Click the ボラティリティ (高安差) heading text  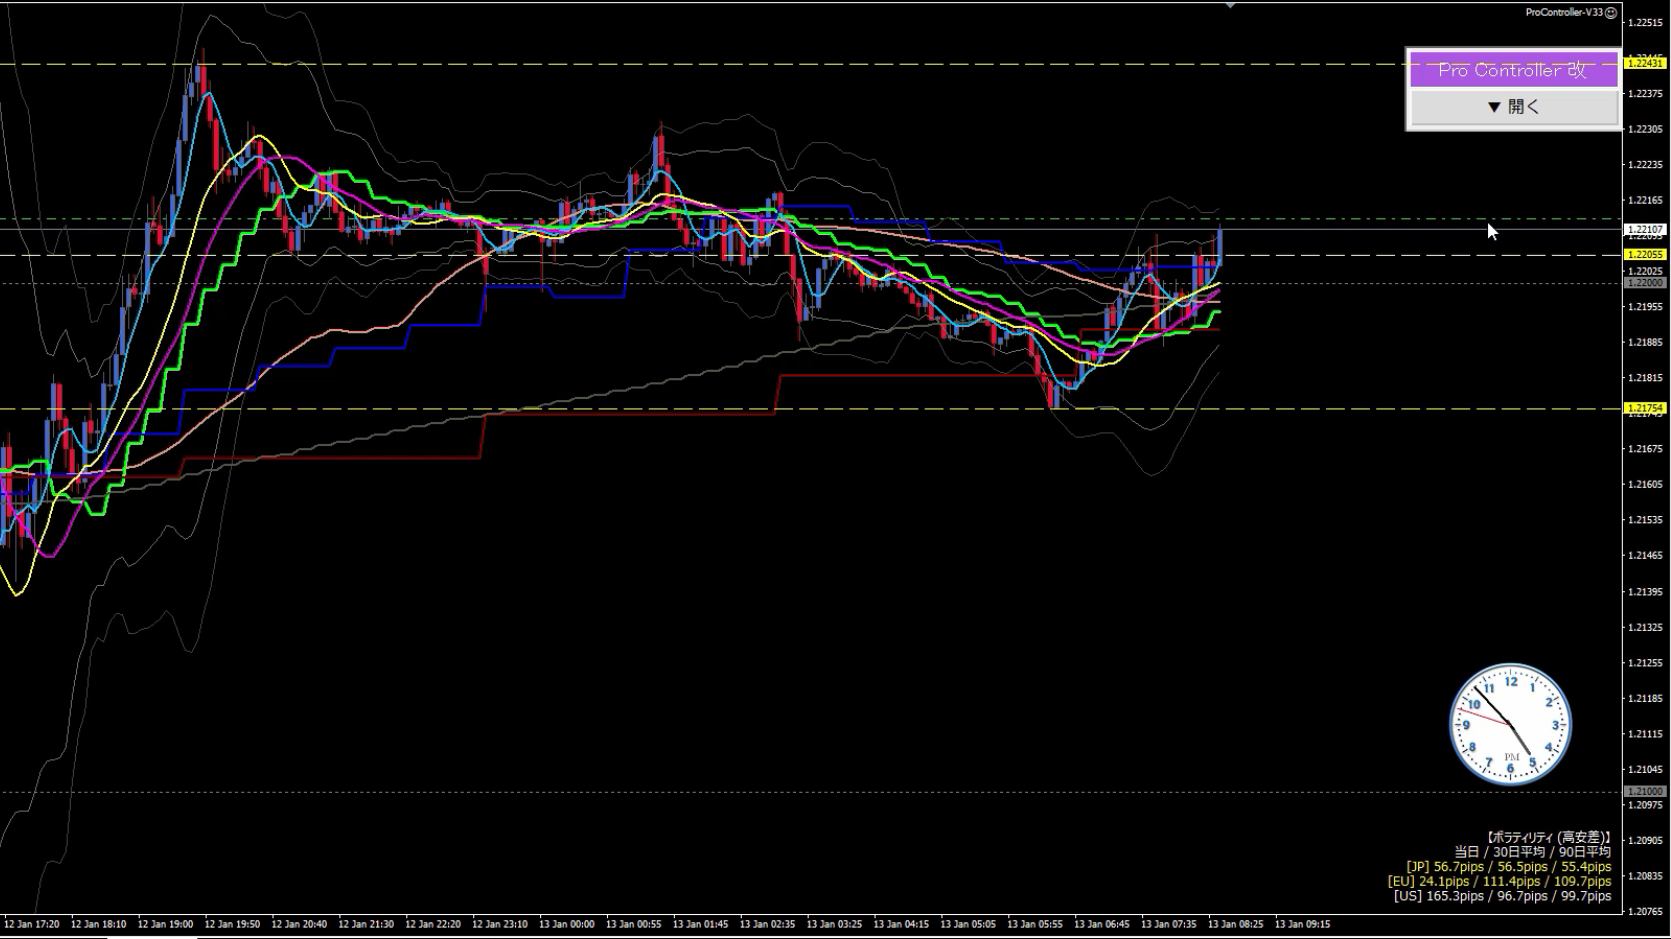point(1548,837)
